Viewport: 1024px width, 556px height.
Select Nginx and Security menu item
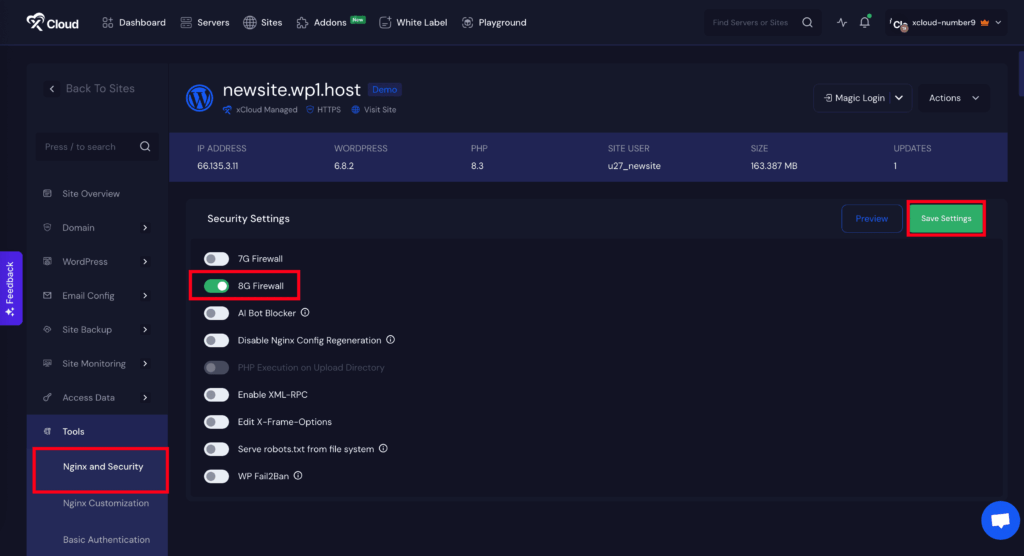[103, 466]
